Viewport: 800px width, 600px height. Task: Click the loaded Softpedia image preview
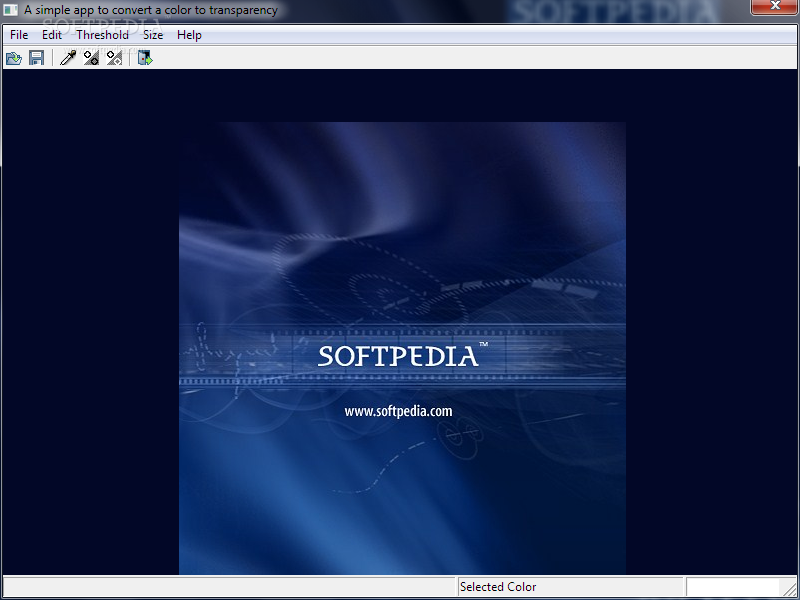click(x=402, y=348)
